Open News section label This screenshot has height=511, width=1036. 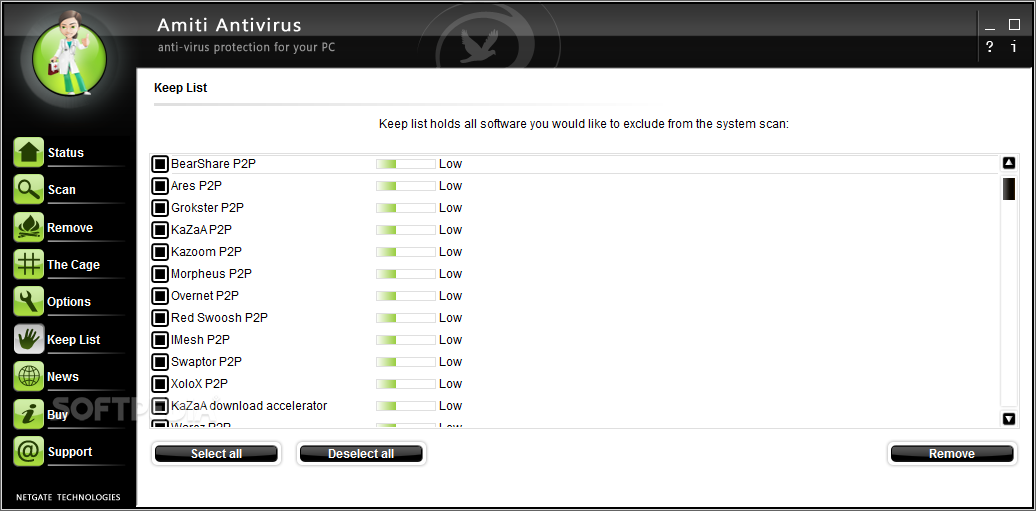63,377
